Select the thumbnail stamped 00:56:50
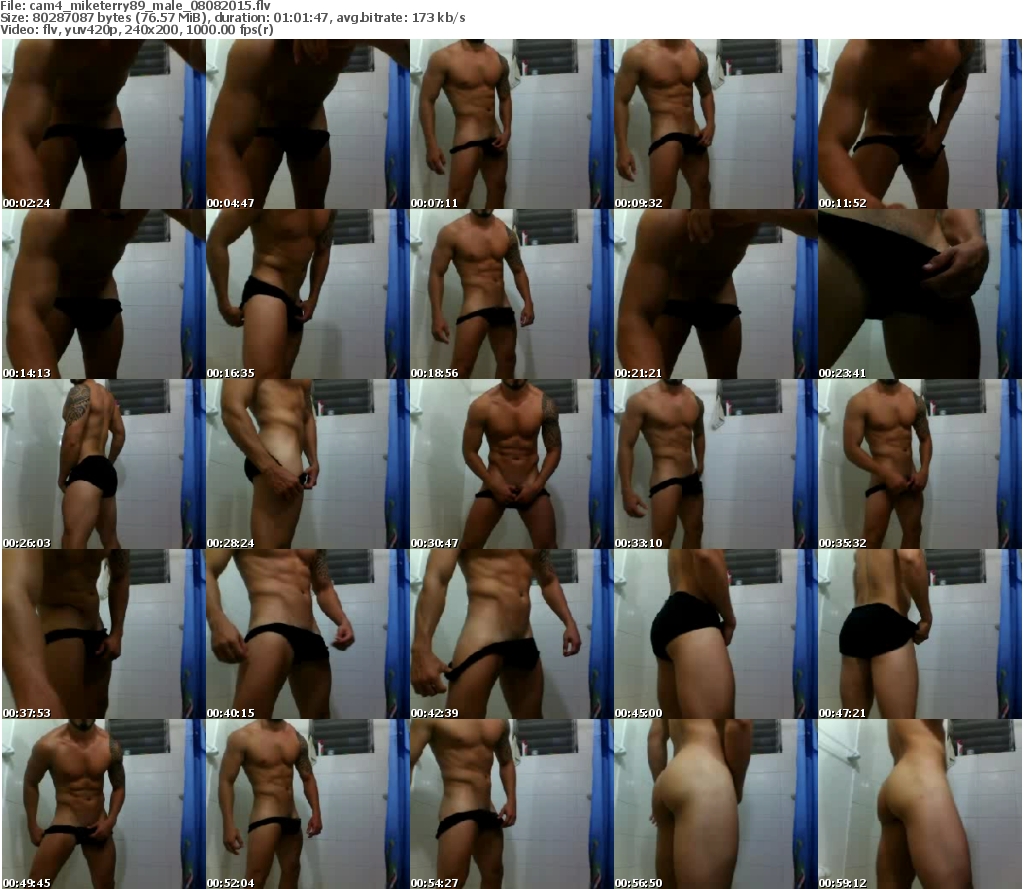The image size is (1024, 889). (716, 803)
